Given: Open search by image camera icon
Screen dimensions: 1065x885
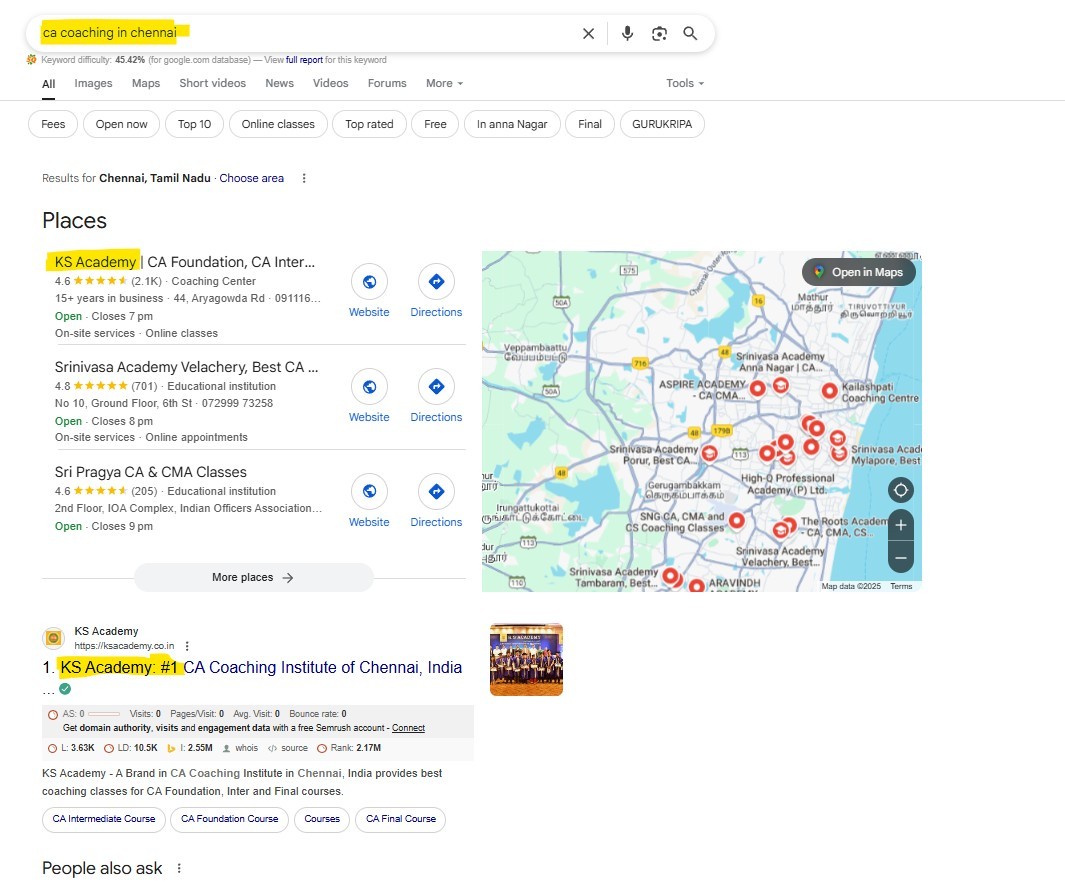Looking at the screenshot, I should coord(659,33).
